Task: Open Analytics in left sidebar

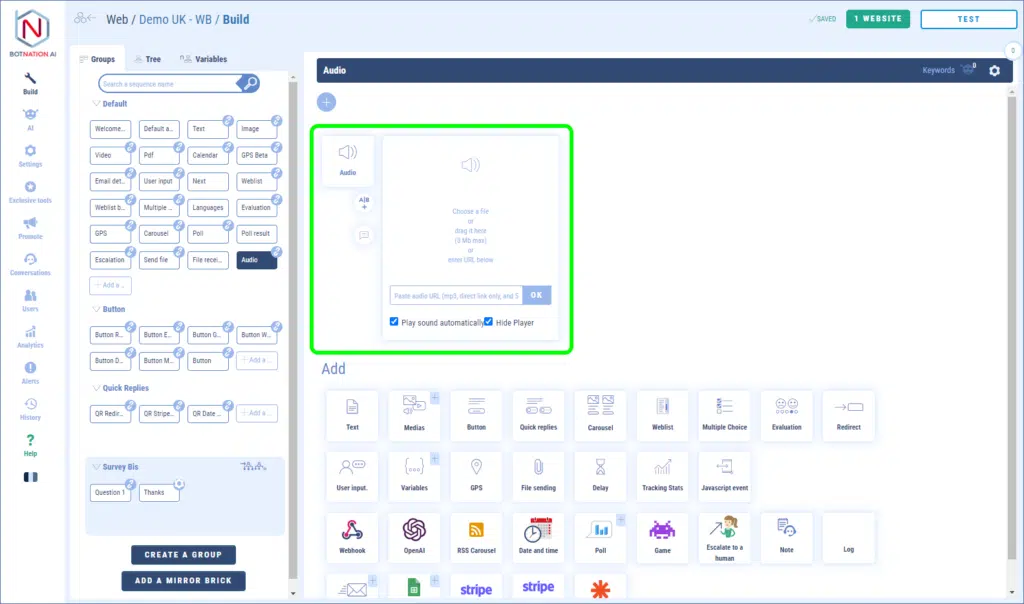Action: click(30, 337)
